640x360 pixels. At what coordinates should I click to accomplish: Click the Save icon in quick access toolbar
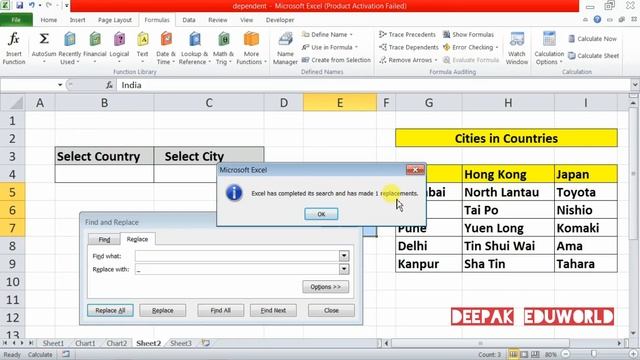pyautogui.click(x=20, y=6)
